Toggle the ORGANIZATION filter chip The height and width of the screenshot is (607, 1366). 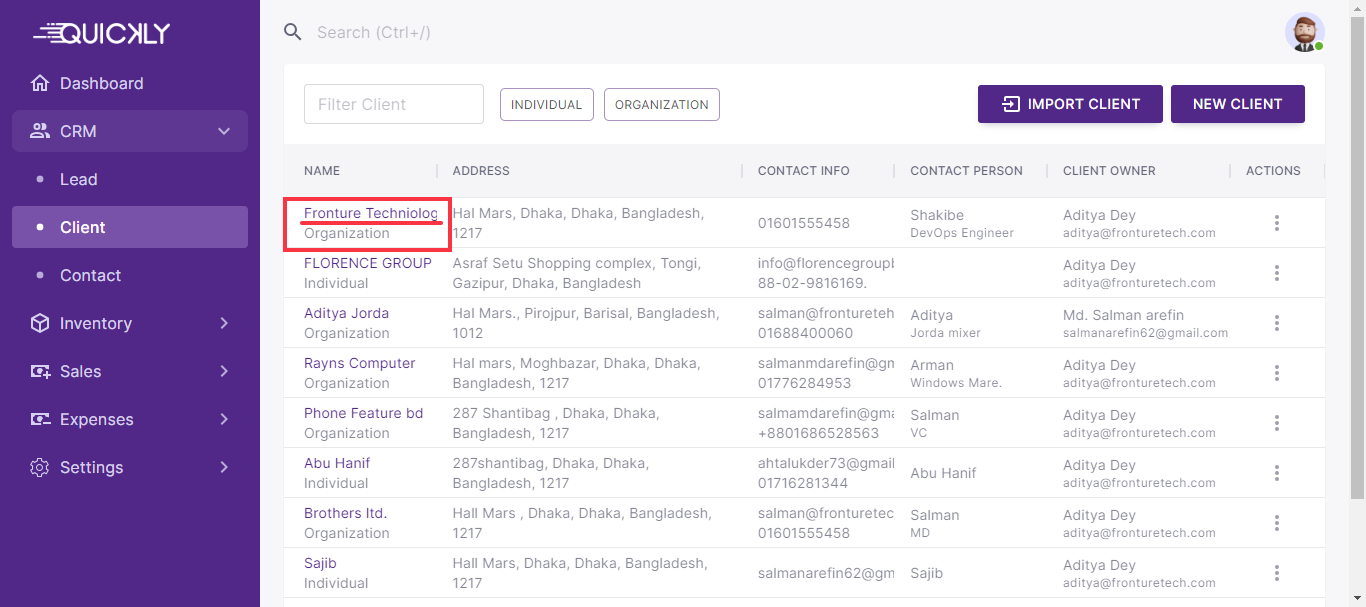[x=661, y=104]
